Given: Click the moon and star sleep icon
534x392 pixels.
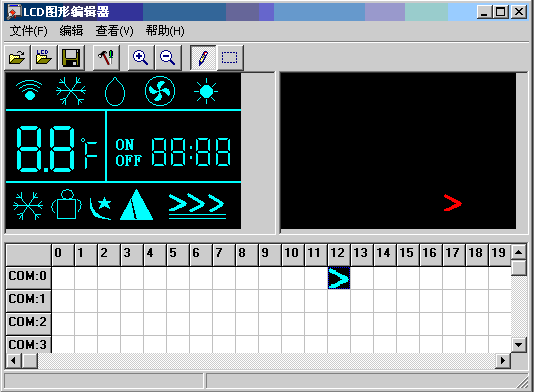Looking at the screenshot, I should click(101, 208).
